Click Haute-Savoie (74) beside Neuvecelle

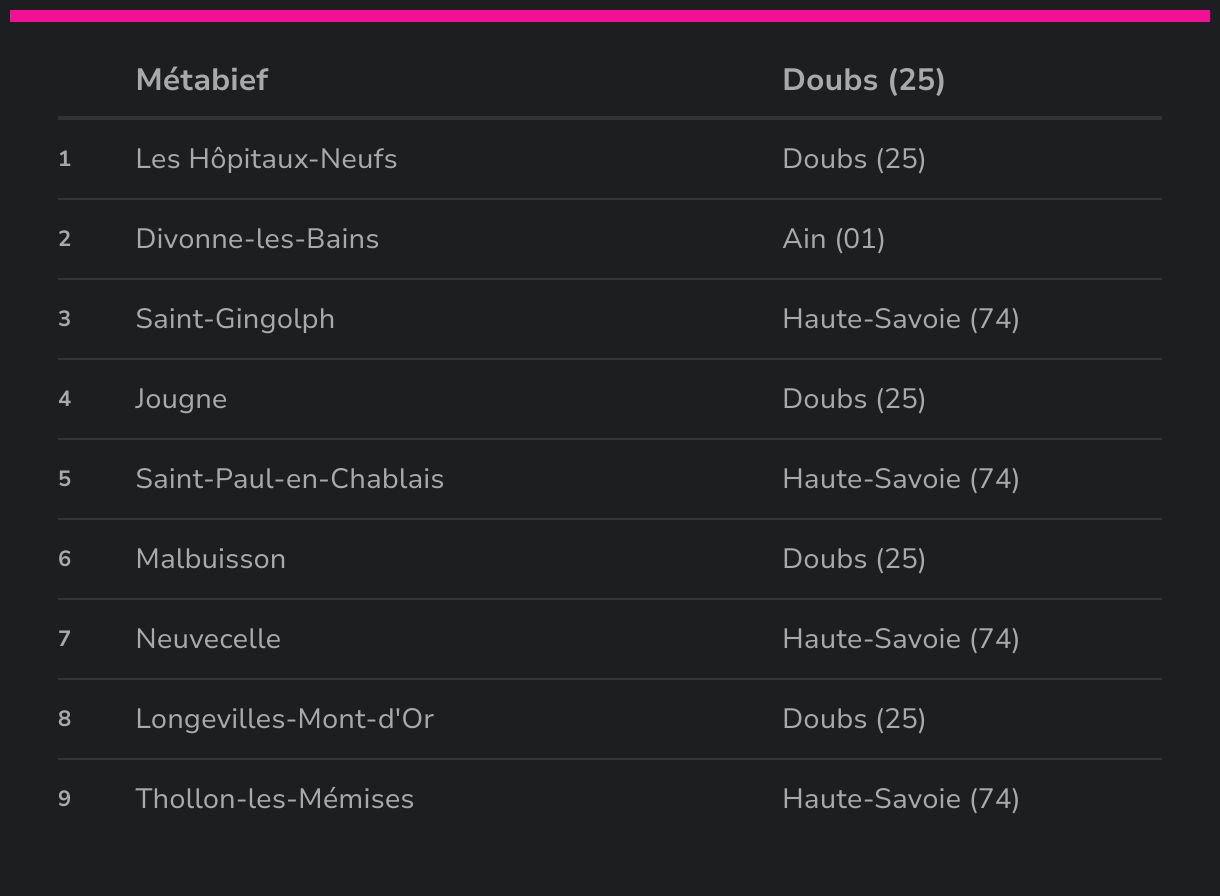click(901, 639)
